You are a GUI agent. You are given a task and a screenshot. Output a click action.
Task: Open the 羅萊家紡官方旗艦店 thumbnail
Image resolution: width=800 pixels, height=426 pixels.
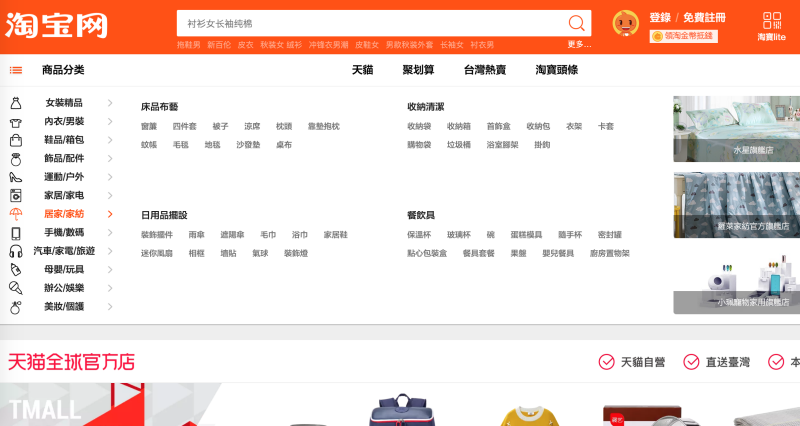[x=737, y=205]
